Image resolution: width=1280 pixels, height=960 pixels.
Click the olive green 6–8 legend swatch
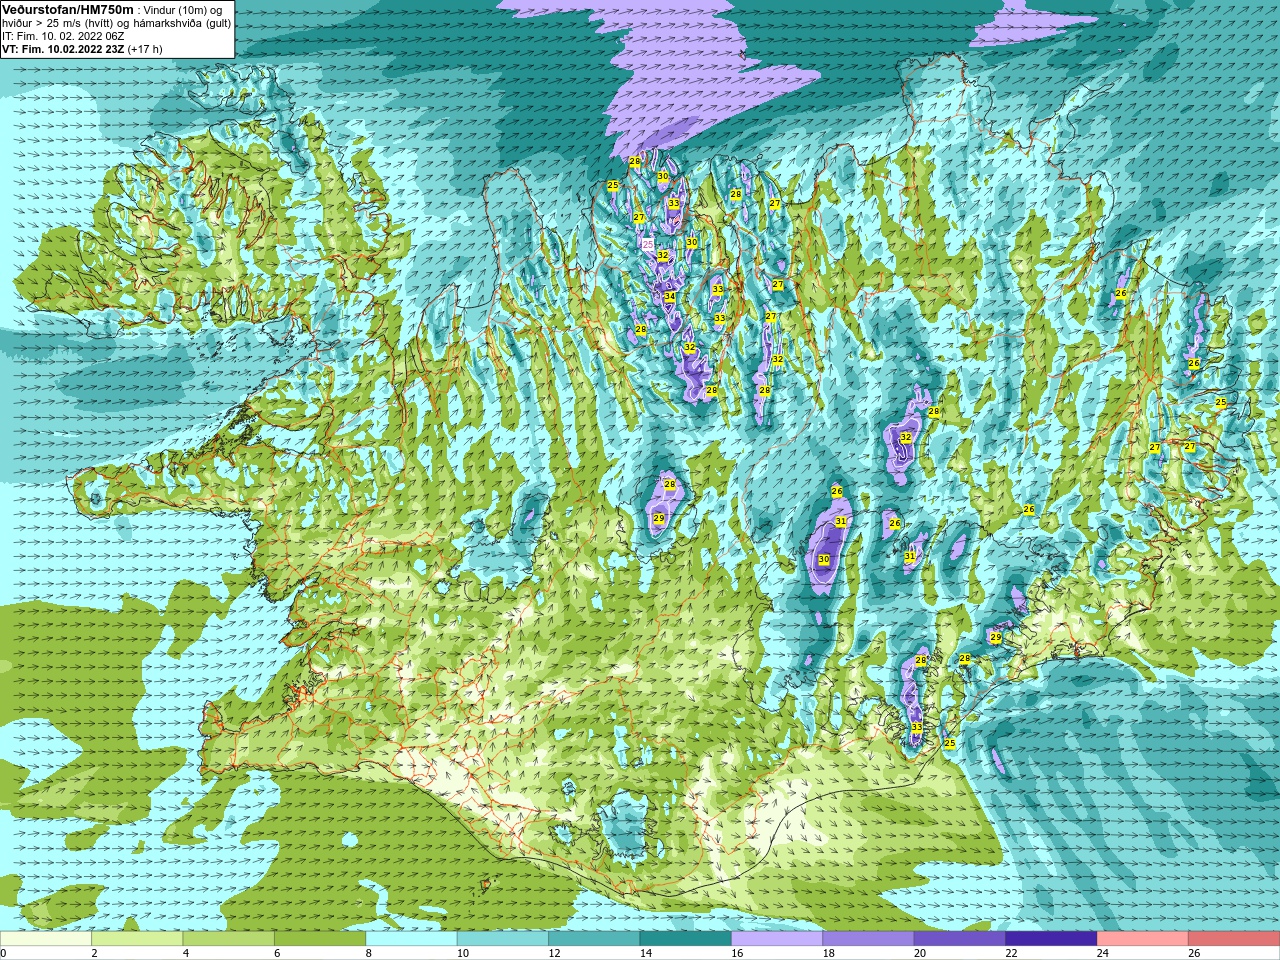click(x=320, y=940)
